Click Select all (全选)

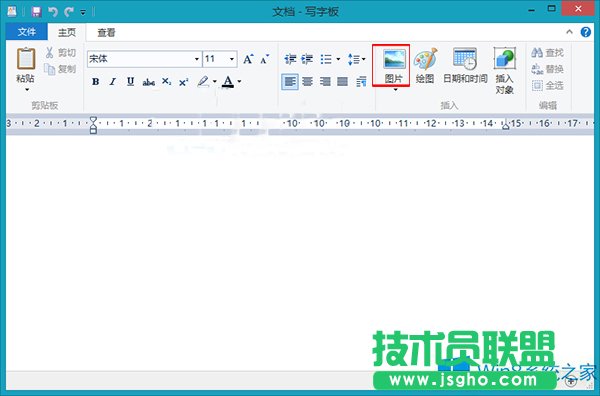(x=548, y=85)
